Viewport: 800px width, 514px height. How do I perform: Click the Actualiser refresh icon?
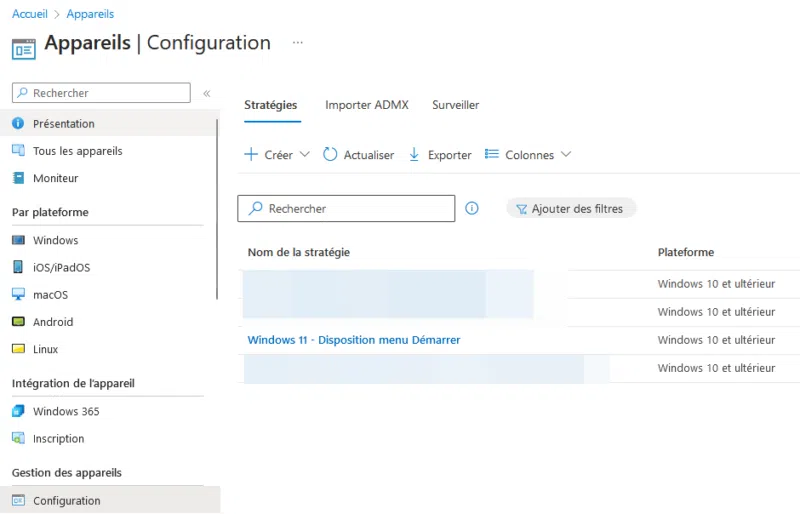coord(330,154)
